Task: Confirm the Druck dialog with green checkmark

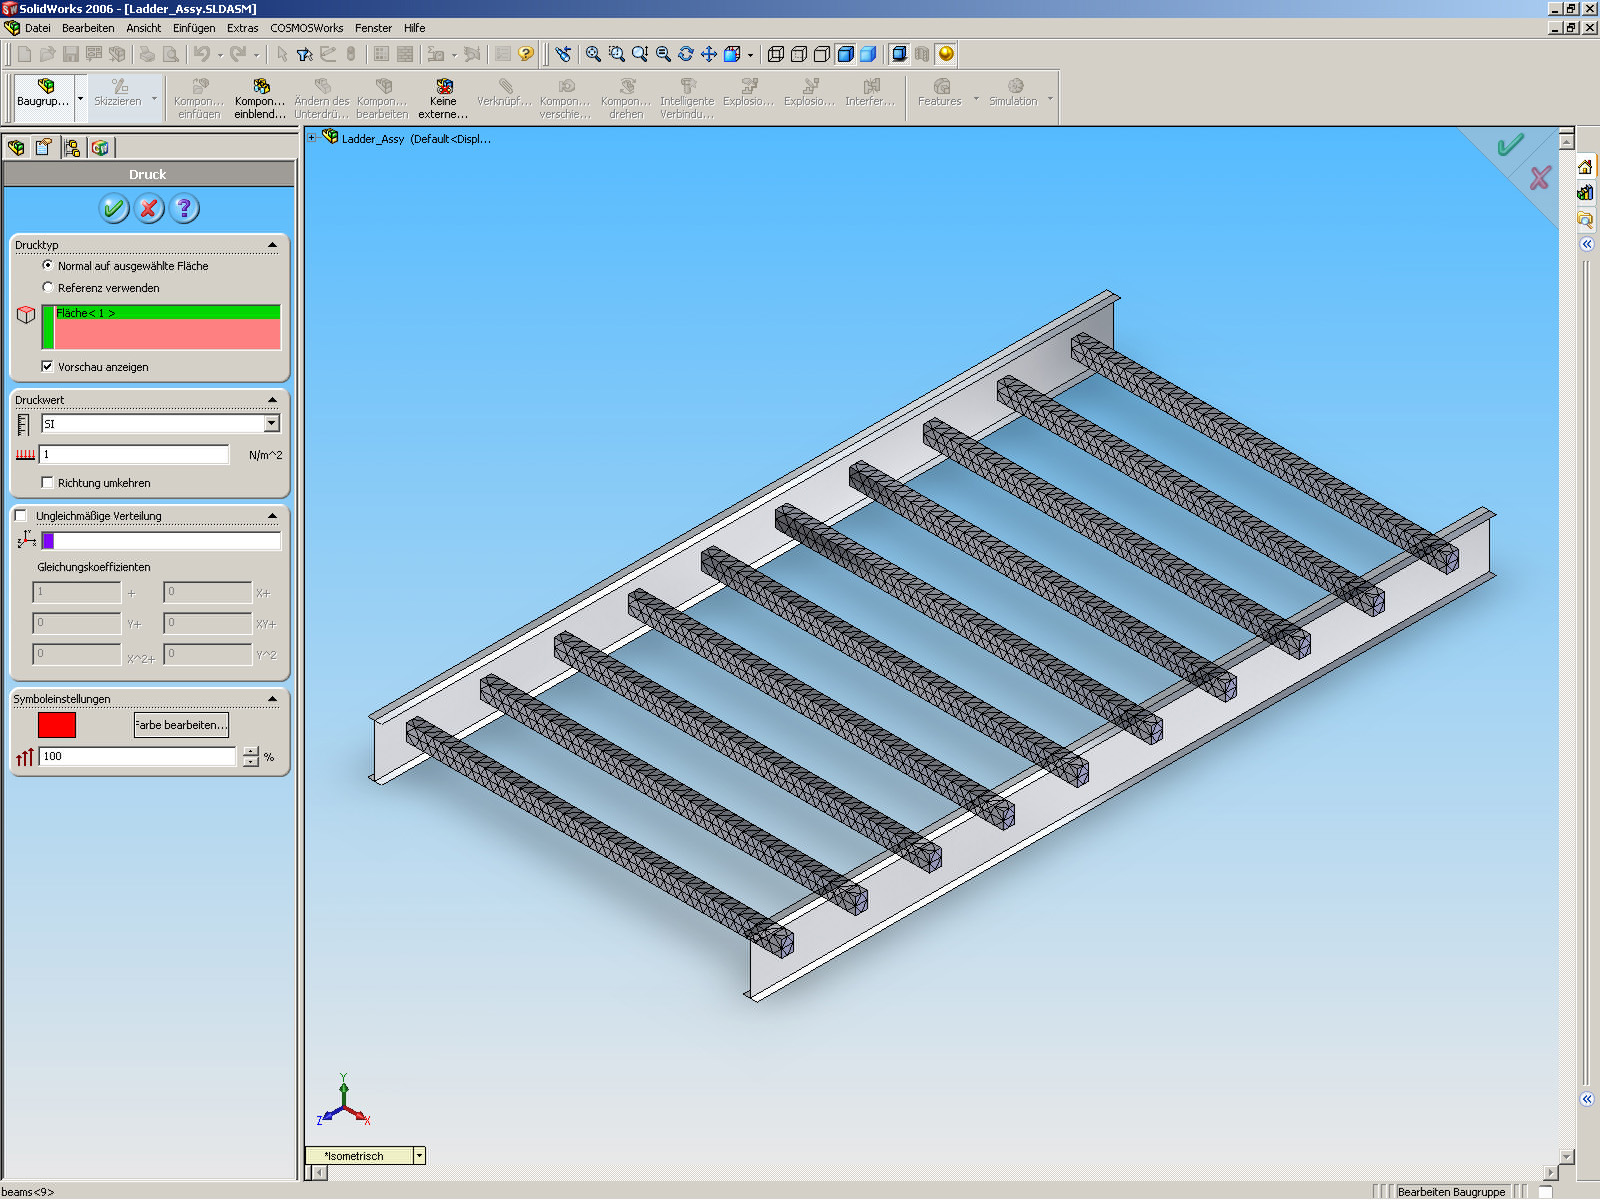Action: point(113,209)
